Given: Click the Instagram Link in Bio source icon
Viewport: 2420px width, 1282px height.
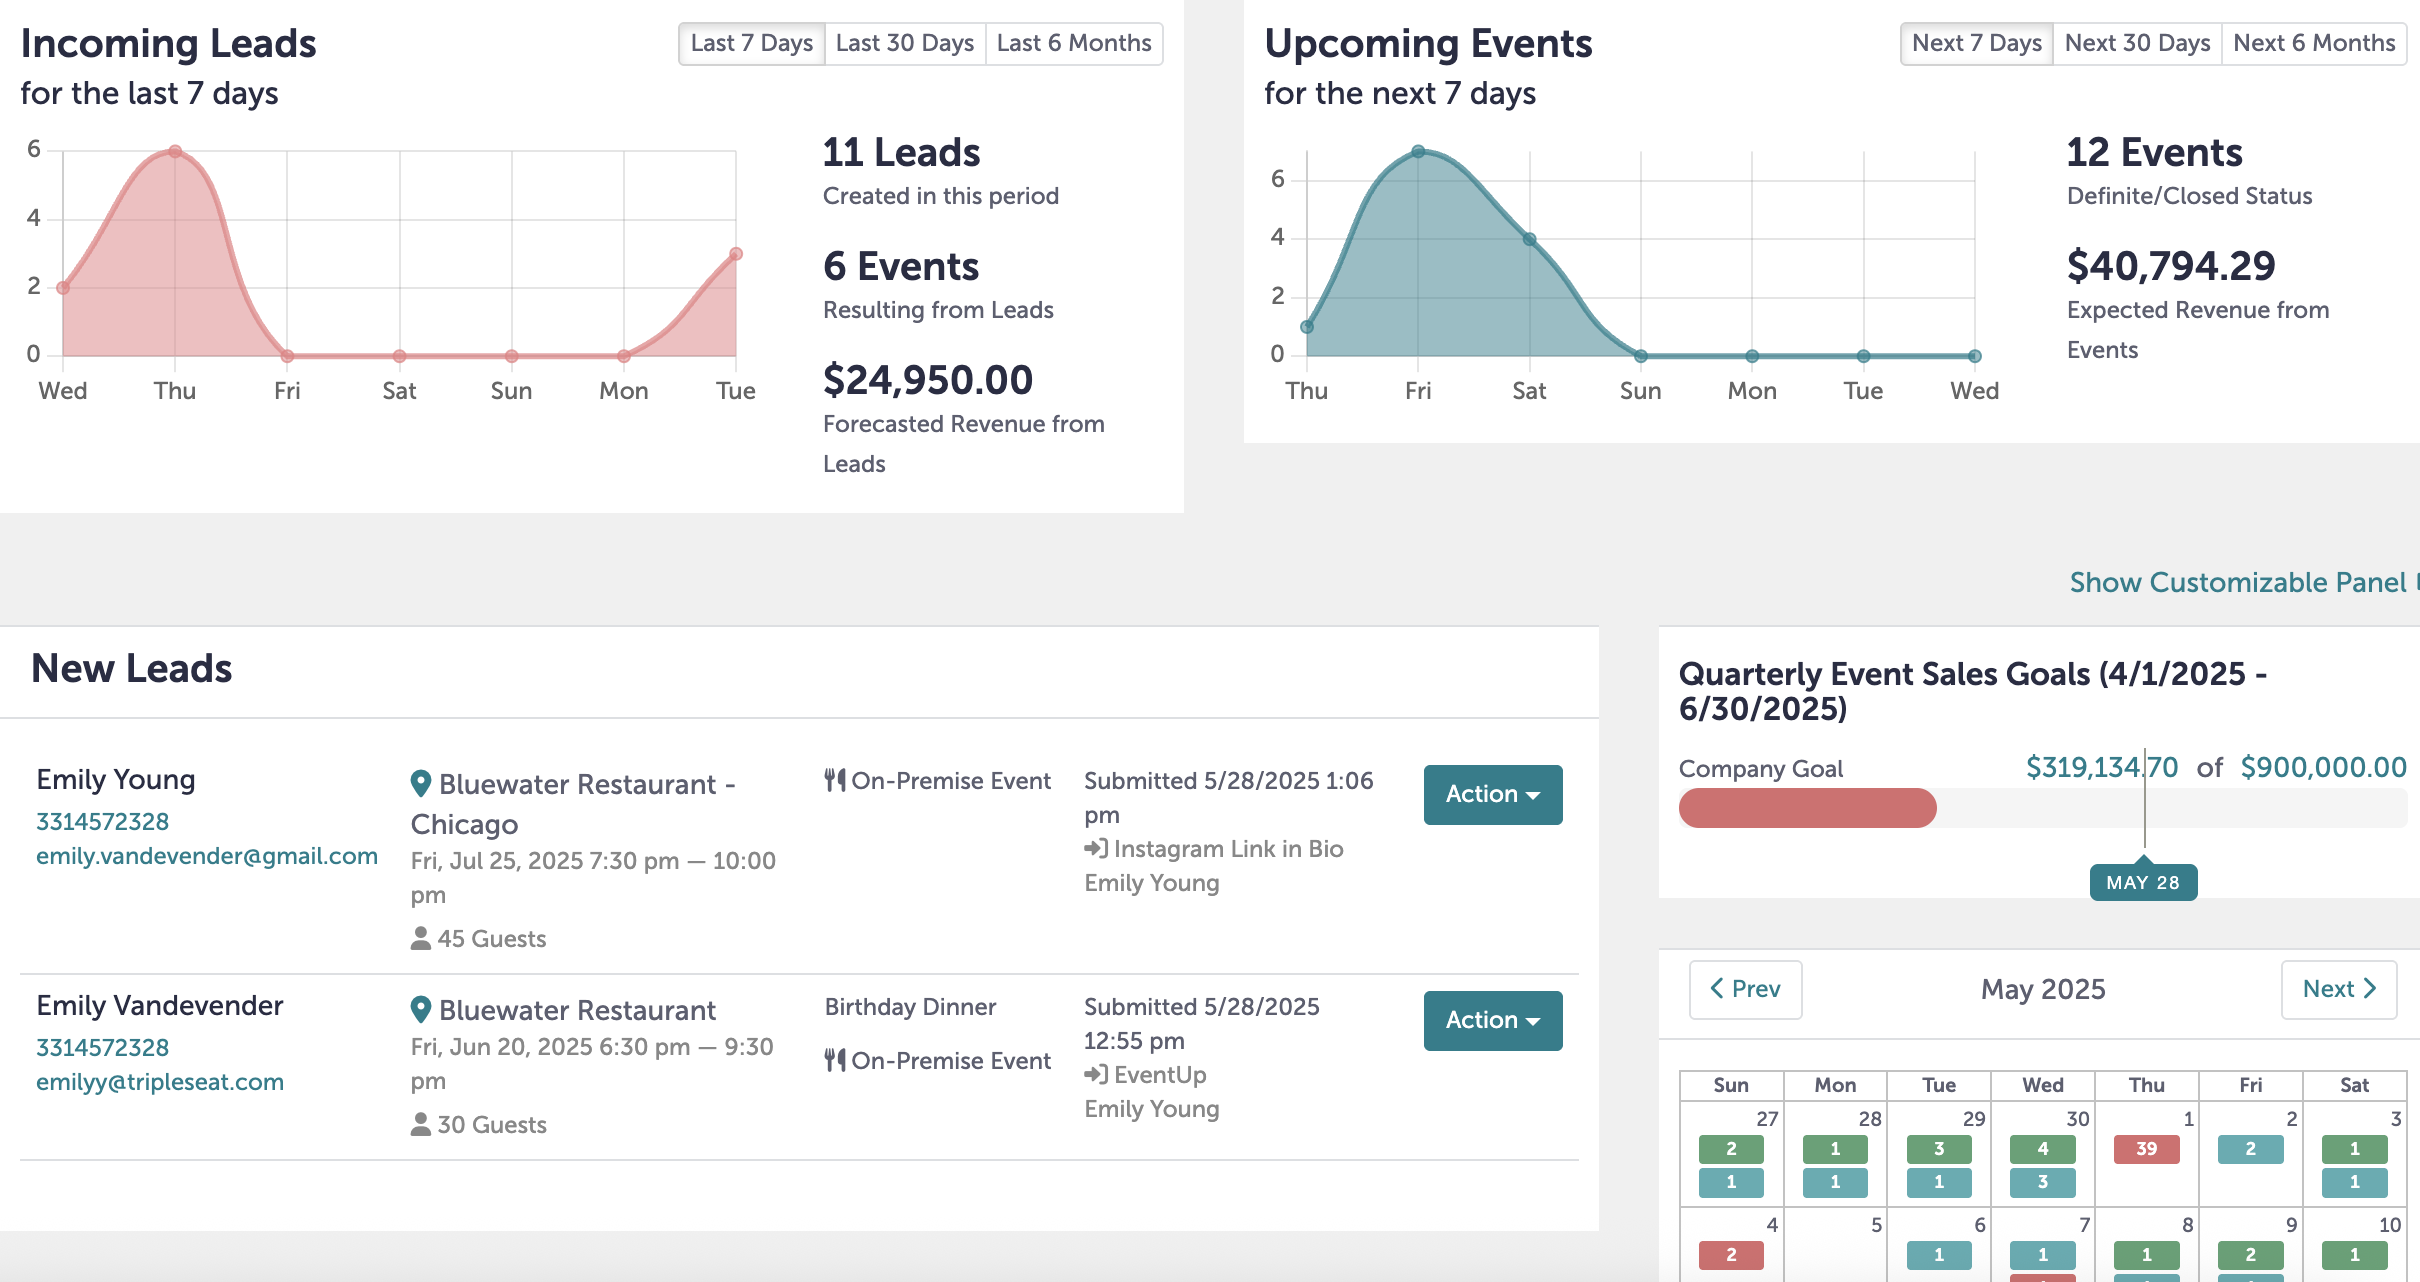Looking at the screenshot, I should point(1096,848).
